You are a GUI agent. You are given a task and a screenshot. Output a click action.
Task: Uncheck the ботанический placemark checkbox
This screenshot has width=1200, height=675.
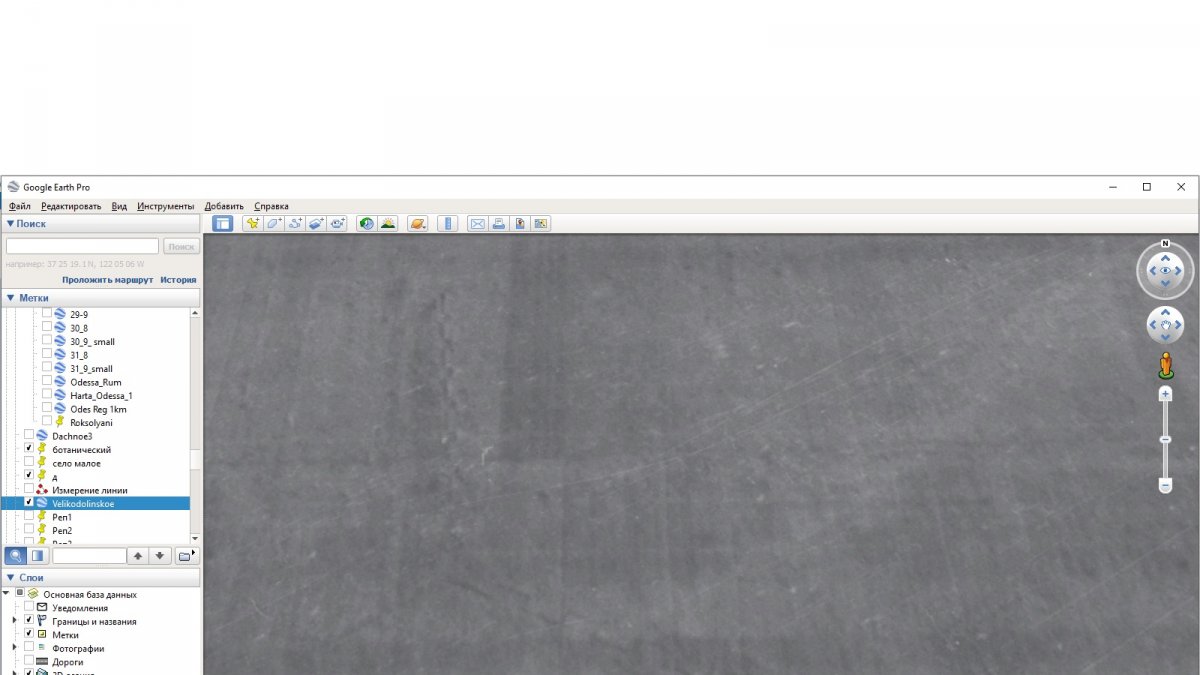pos(29,449)
